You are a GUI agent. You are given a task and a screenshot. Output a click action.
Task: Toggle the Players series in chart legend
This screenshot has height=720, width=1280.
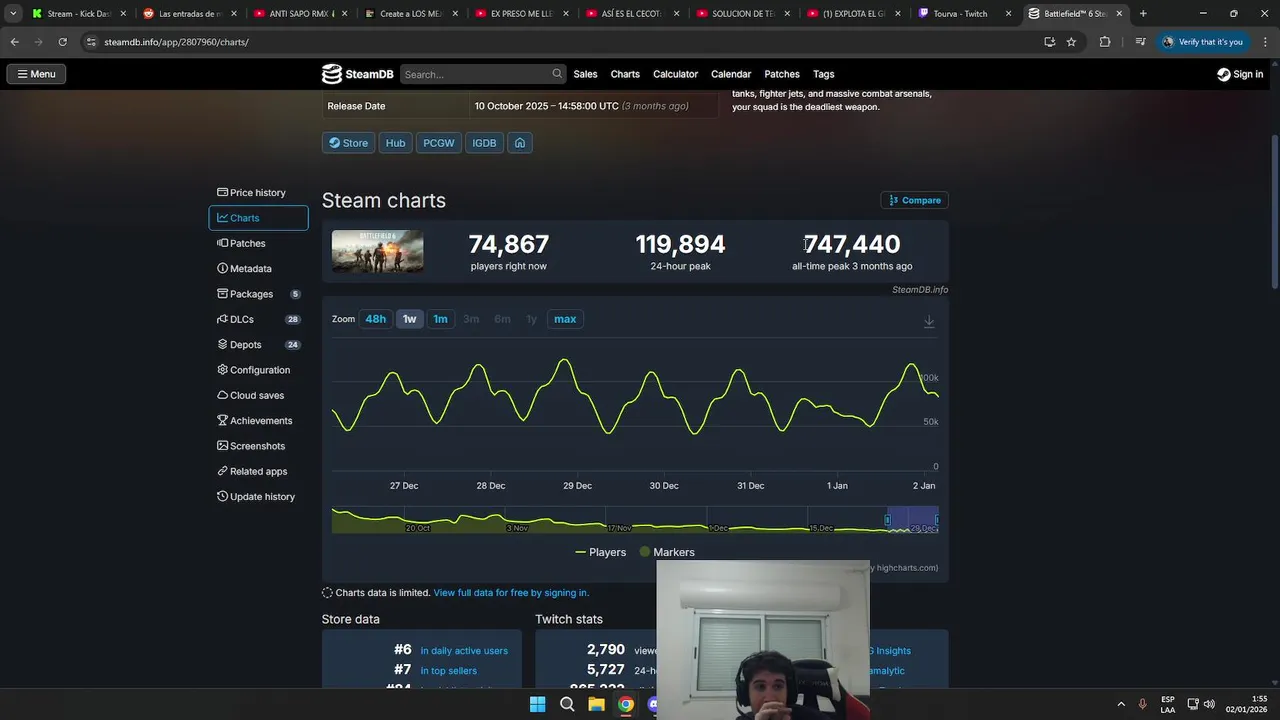point(601,552)
